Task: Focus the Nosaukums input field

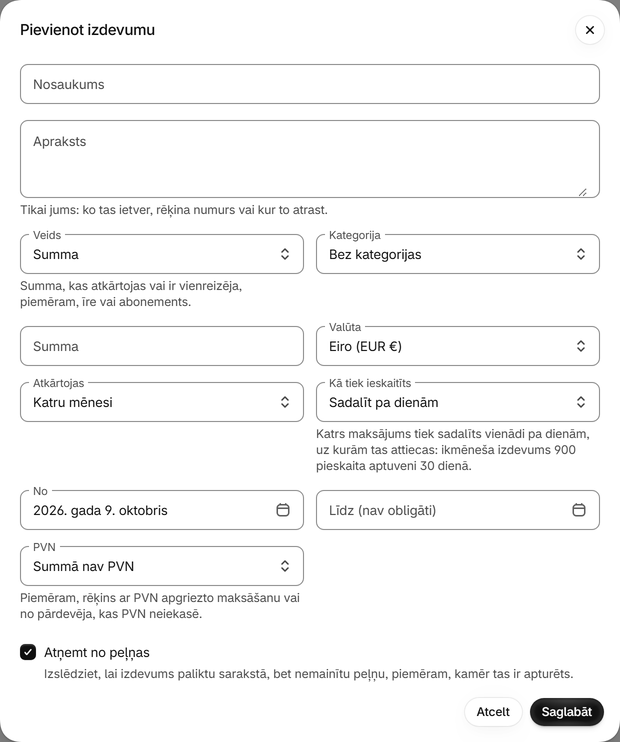Action: 310,84
